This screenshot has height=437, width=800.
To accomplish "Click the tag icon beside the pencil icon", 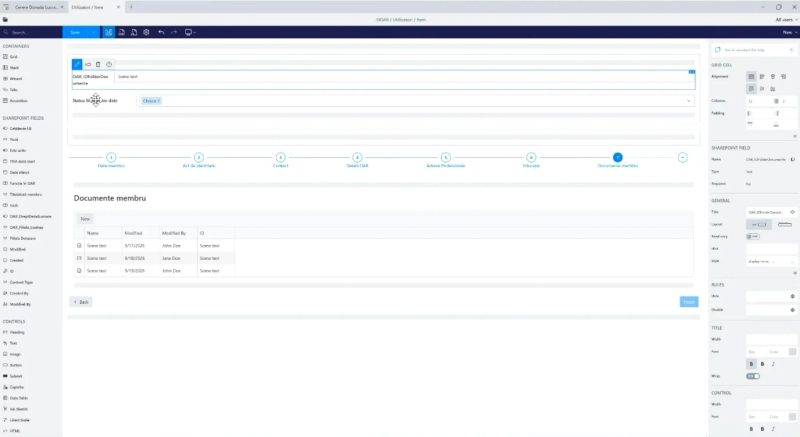I will click(88, 64).
